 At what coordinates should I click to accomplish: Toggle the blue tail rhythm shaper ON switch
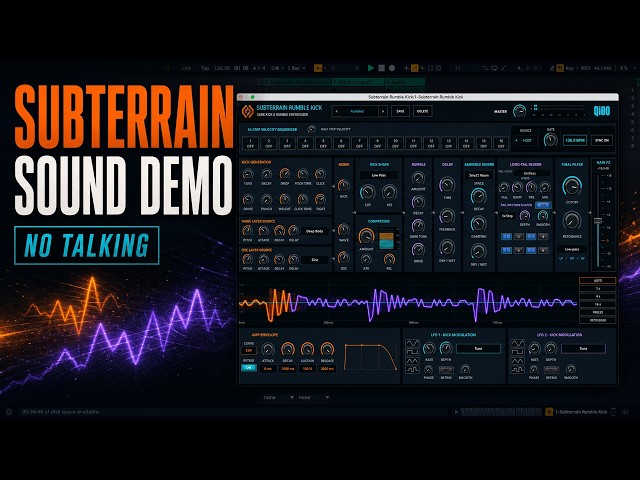(x=543, y=205)
